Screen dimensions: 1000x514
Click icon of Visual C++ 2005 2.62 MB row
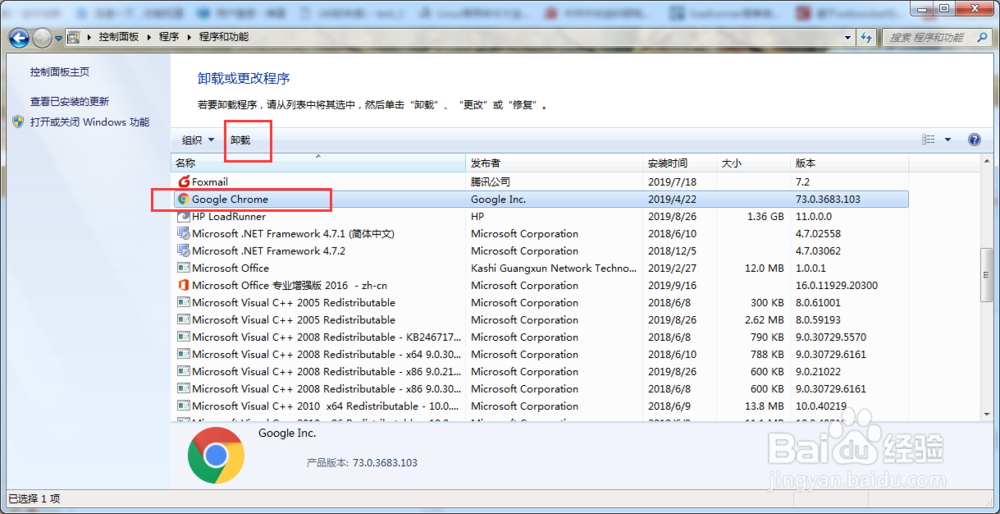point(184,319)
